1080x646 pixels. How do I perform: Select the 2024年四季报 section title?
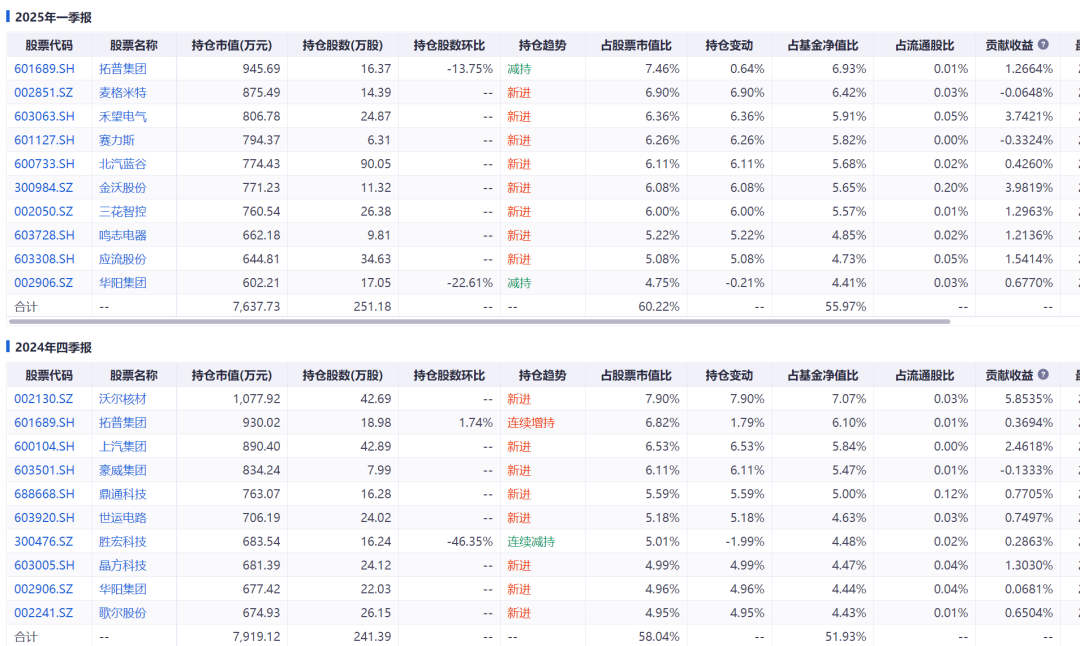(53, 347)
